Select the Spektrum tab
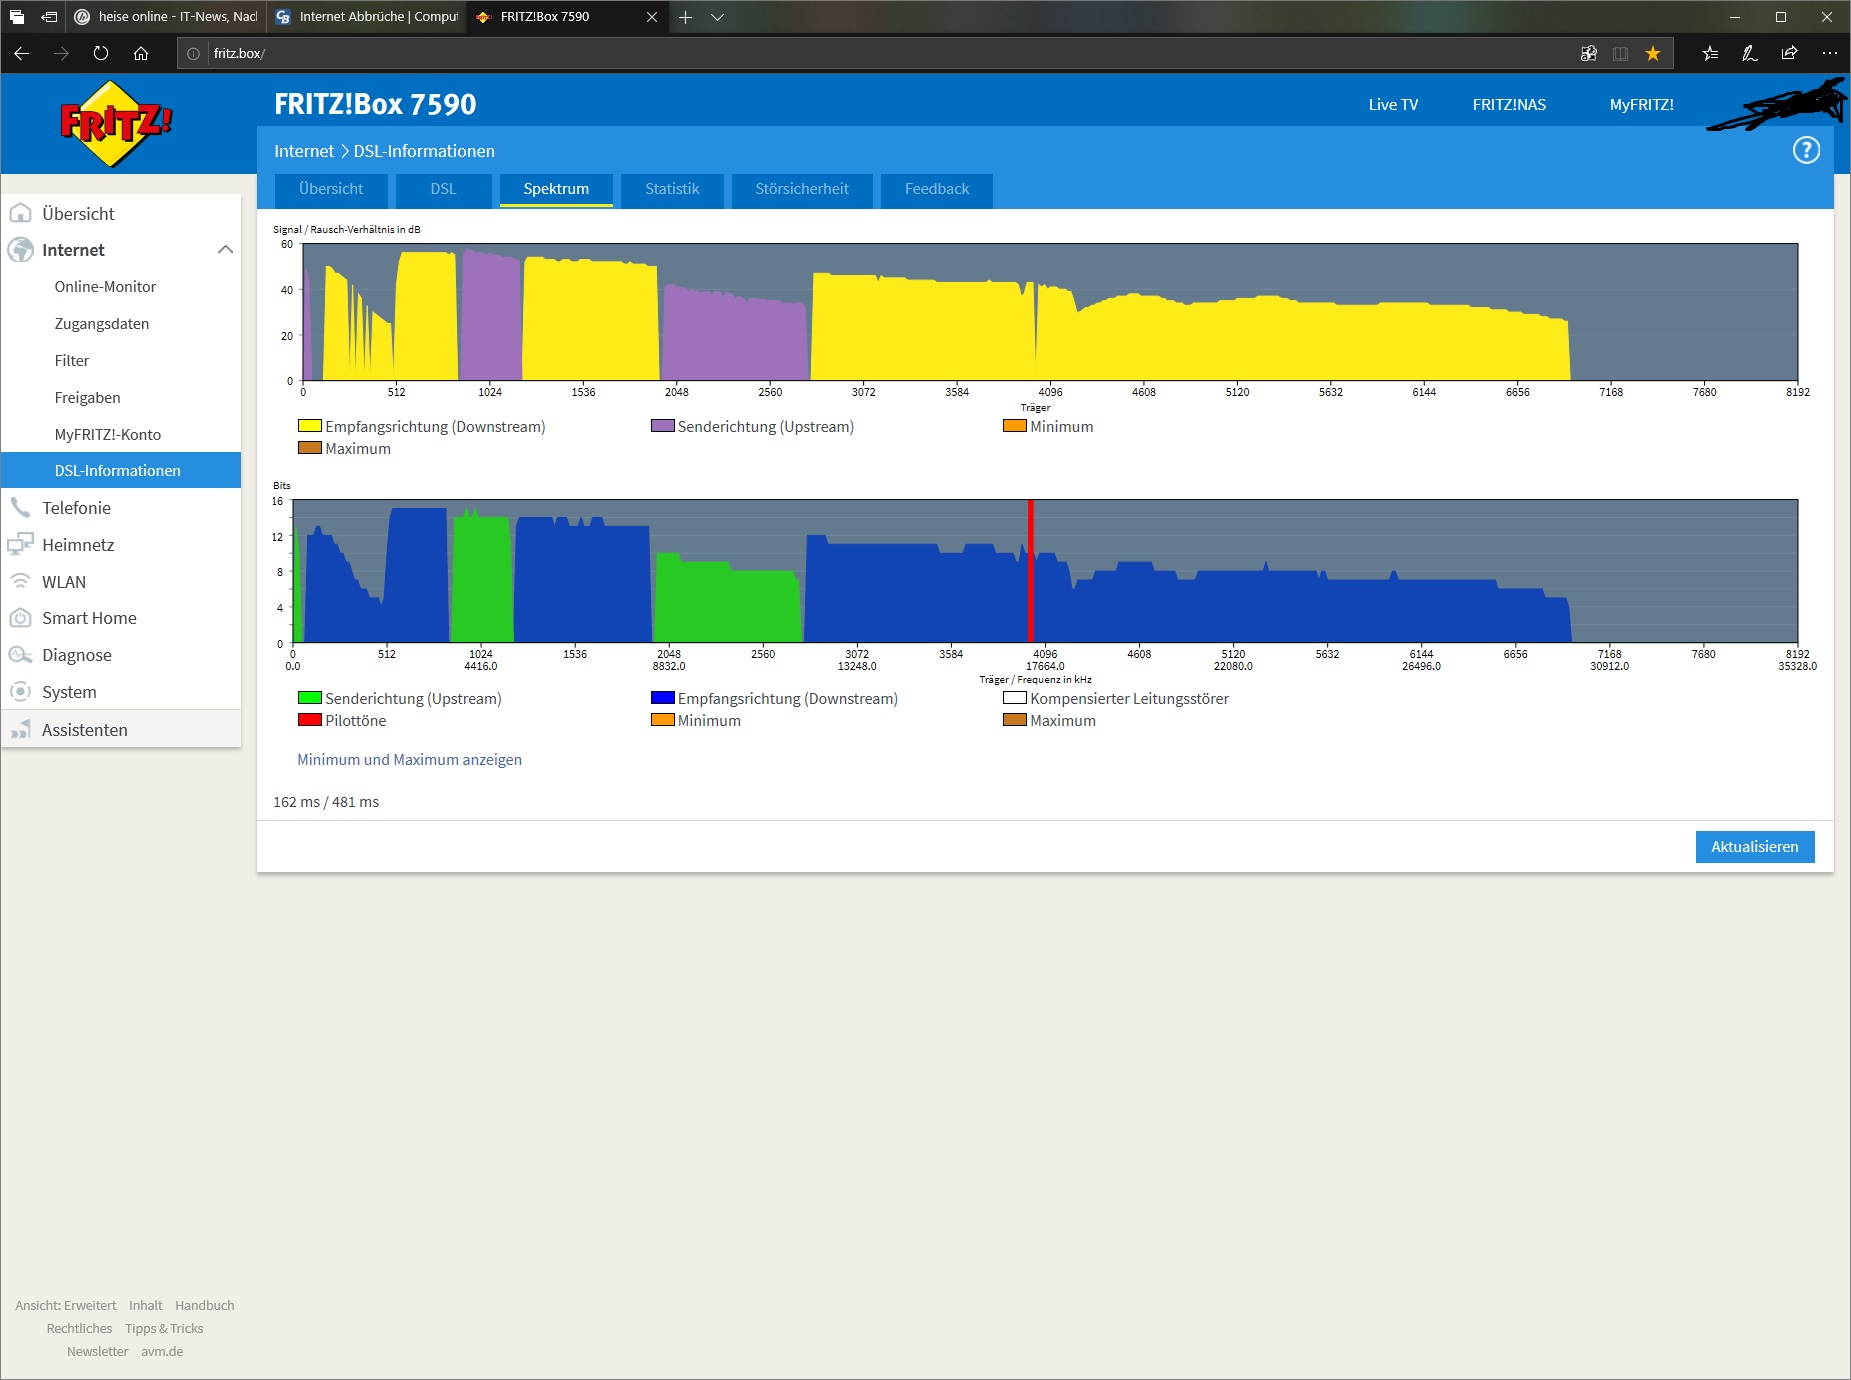1851x1380 pixels. [556, 189]
